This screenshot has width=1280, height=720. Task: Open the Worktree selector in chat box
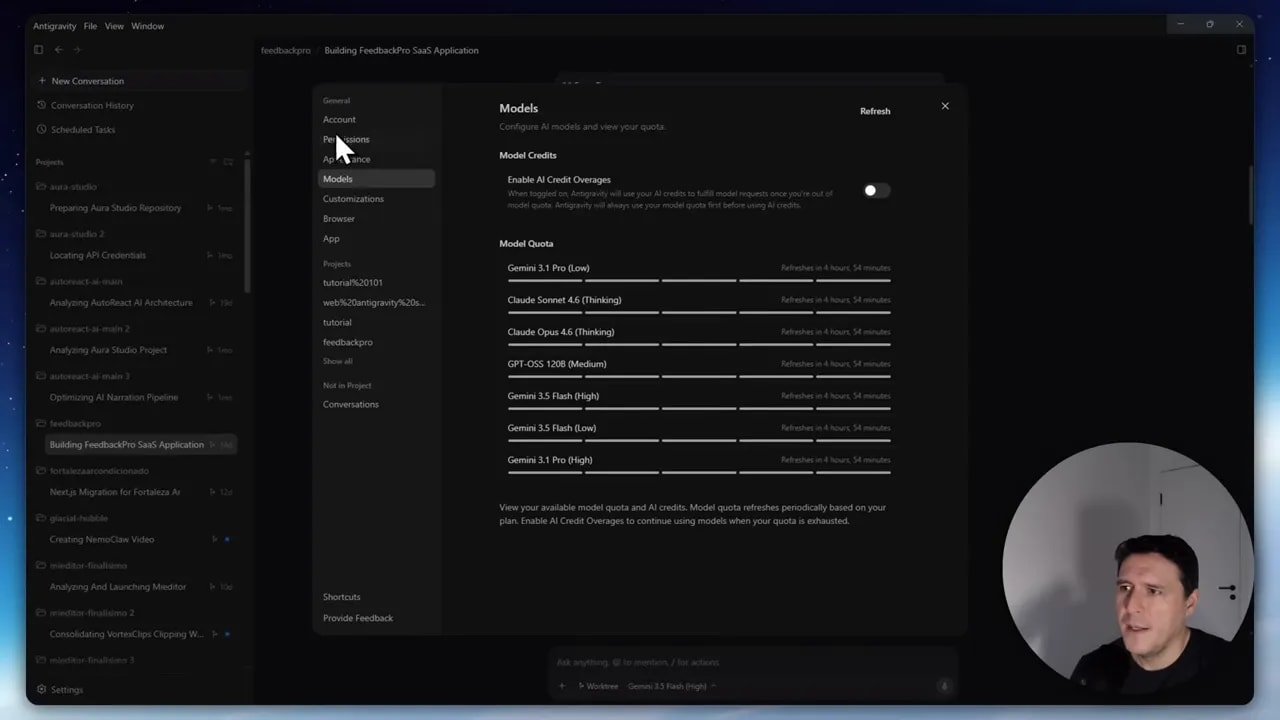point(598,687)
